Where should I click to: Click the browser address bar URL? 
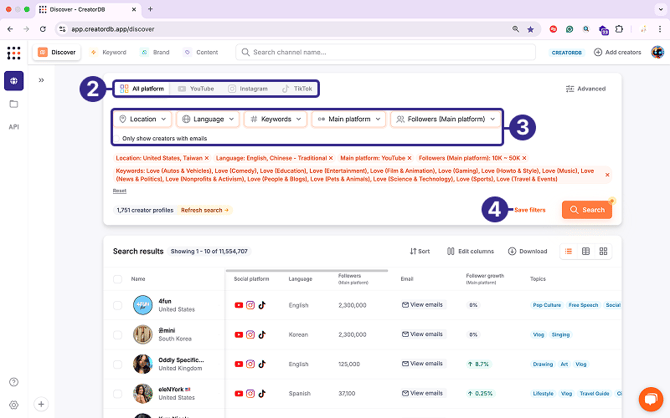[x=113, y=29]
